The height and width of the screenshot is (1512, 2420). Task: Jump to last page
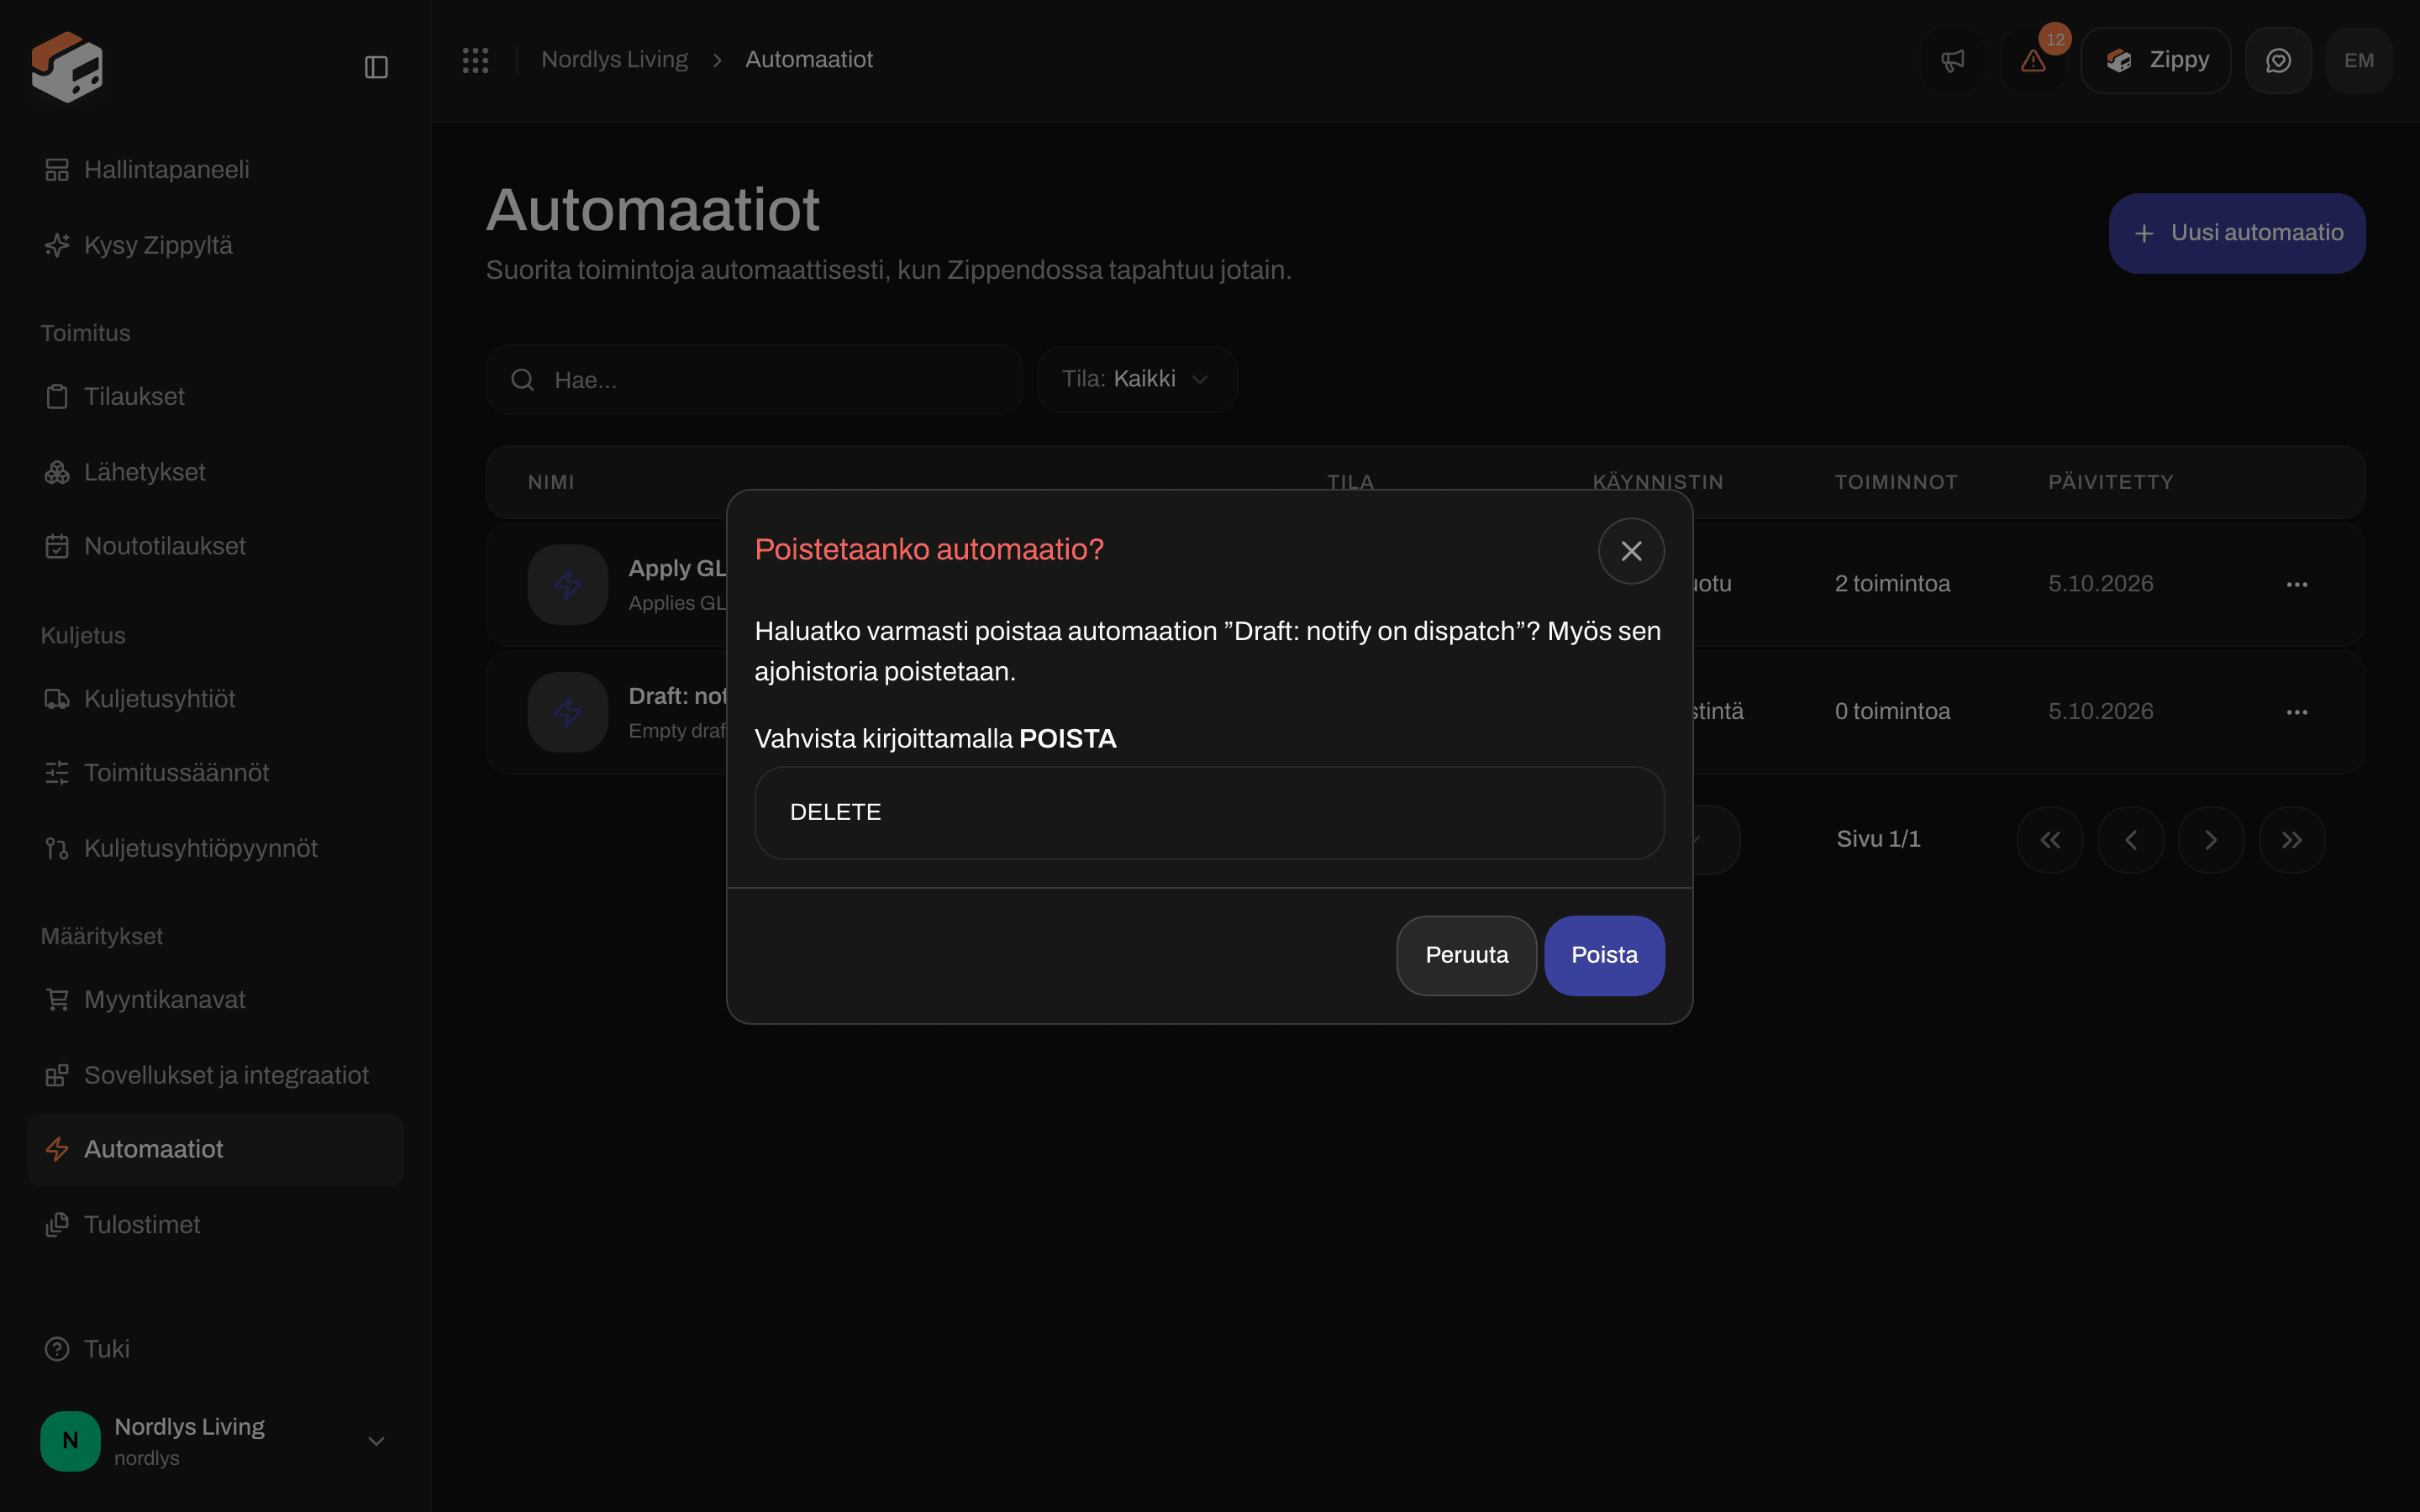[2291, 840]
